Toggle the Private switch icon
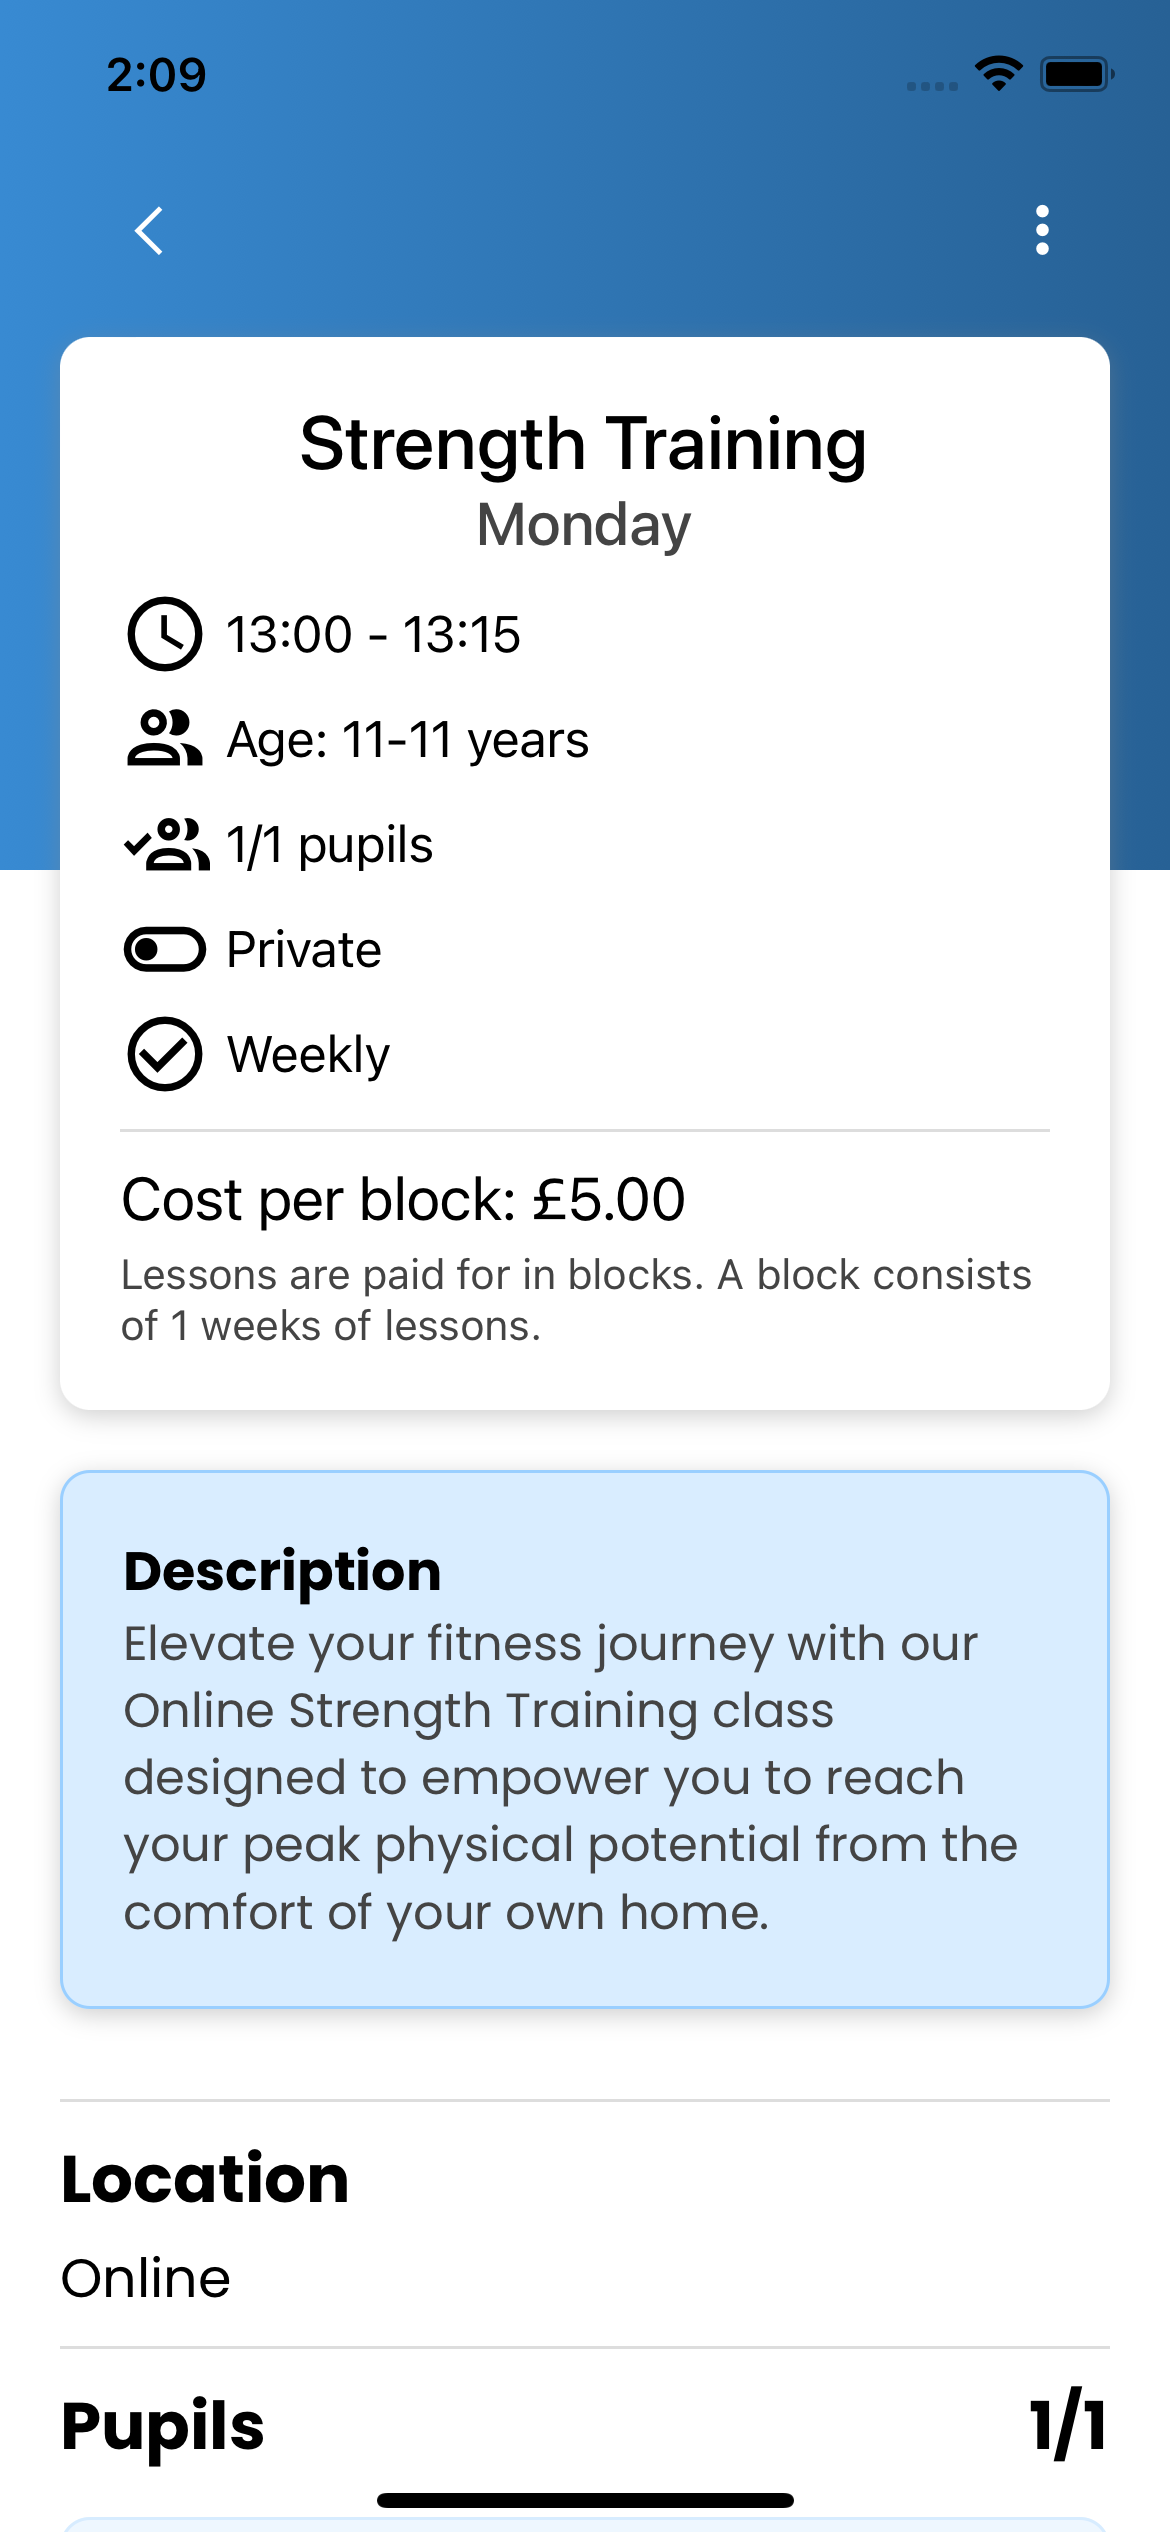Viewport: 1170px width, 2532px height. [x=165, y=949]
